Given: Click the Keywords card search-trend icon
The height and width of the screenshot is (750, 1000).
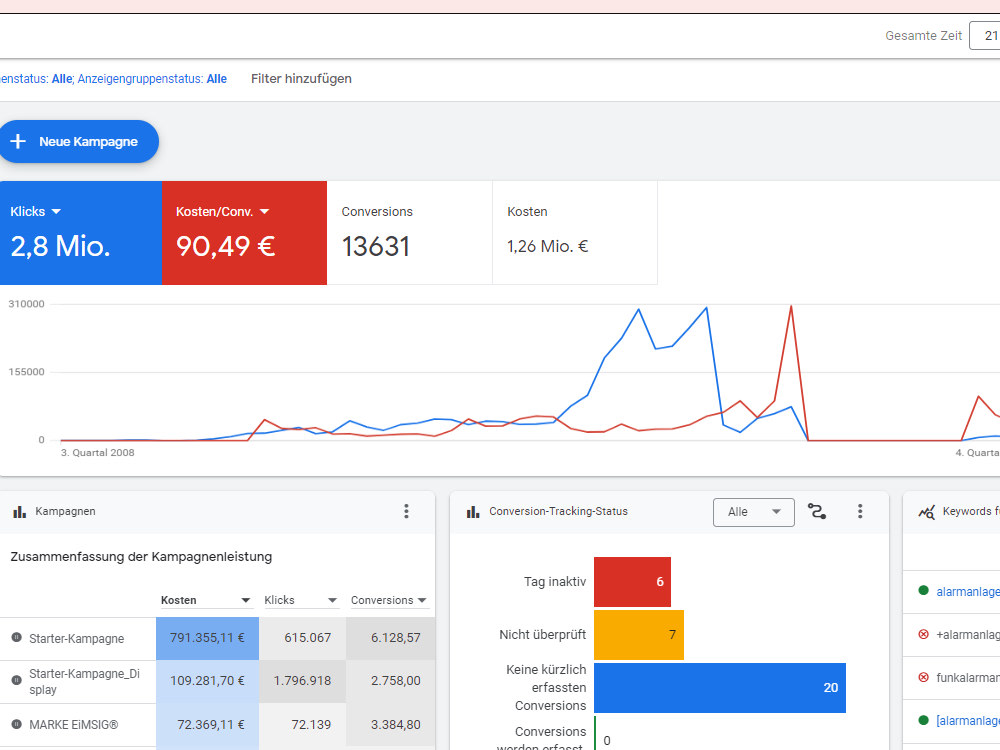Looking at the screenshot, I should [927, 511].
